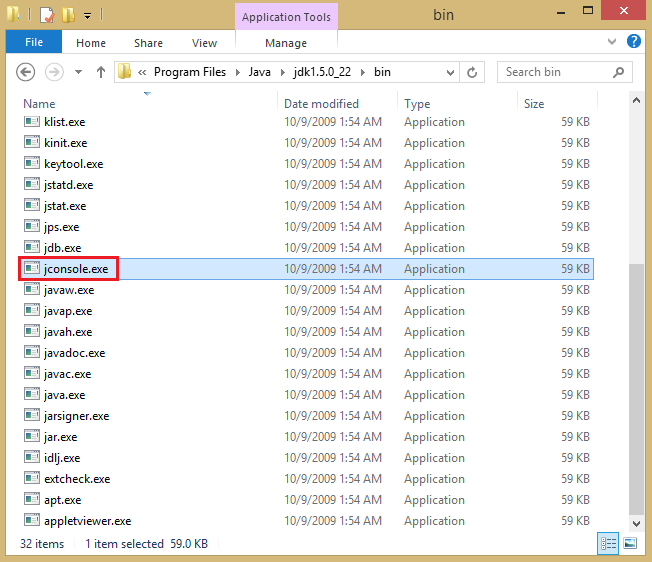
Task: Open Customize Quick Access Toolbar dropdown
Action: pos(87,16)
